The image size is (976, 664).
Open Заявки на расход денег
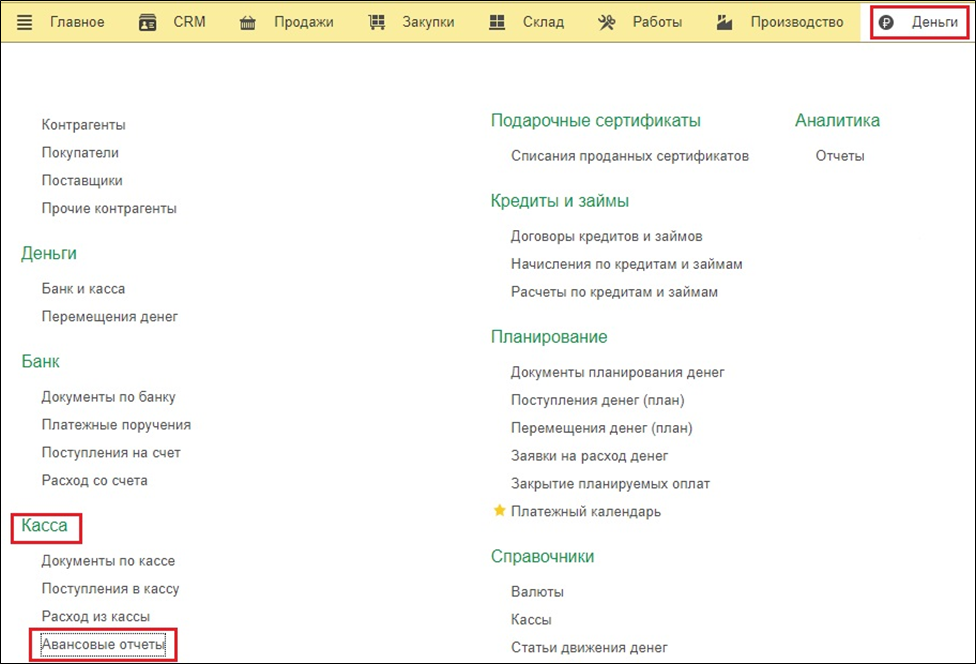[589, 456]
